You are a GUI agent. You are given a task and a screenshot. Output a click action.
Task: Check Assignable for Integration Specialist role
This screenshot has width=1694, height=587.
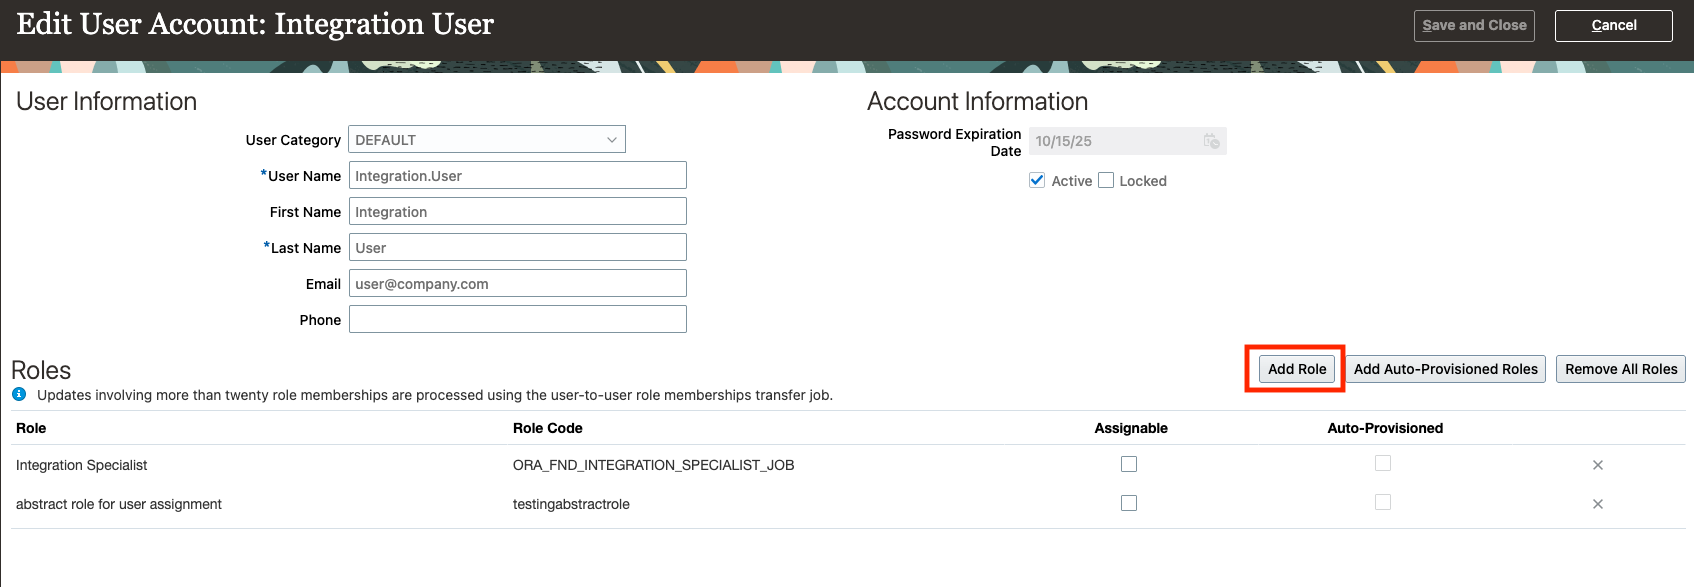[1129, 464]
